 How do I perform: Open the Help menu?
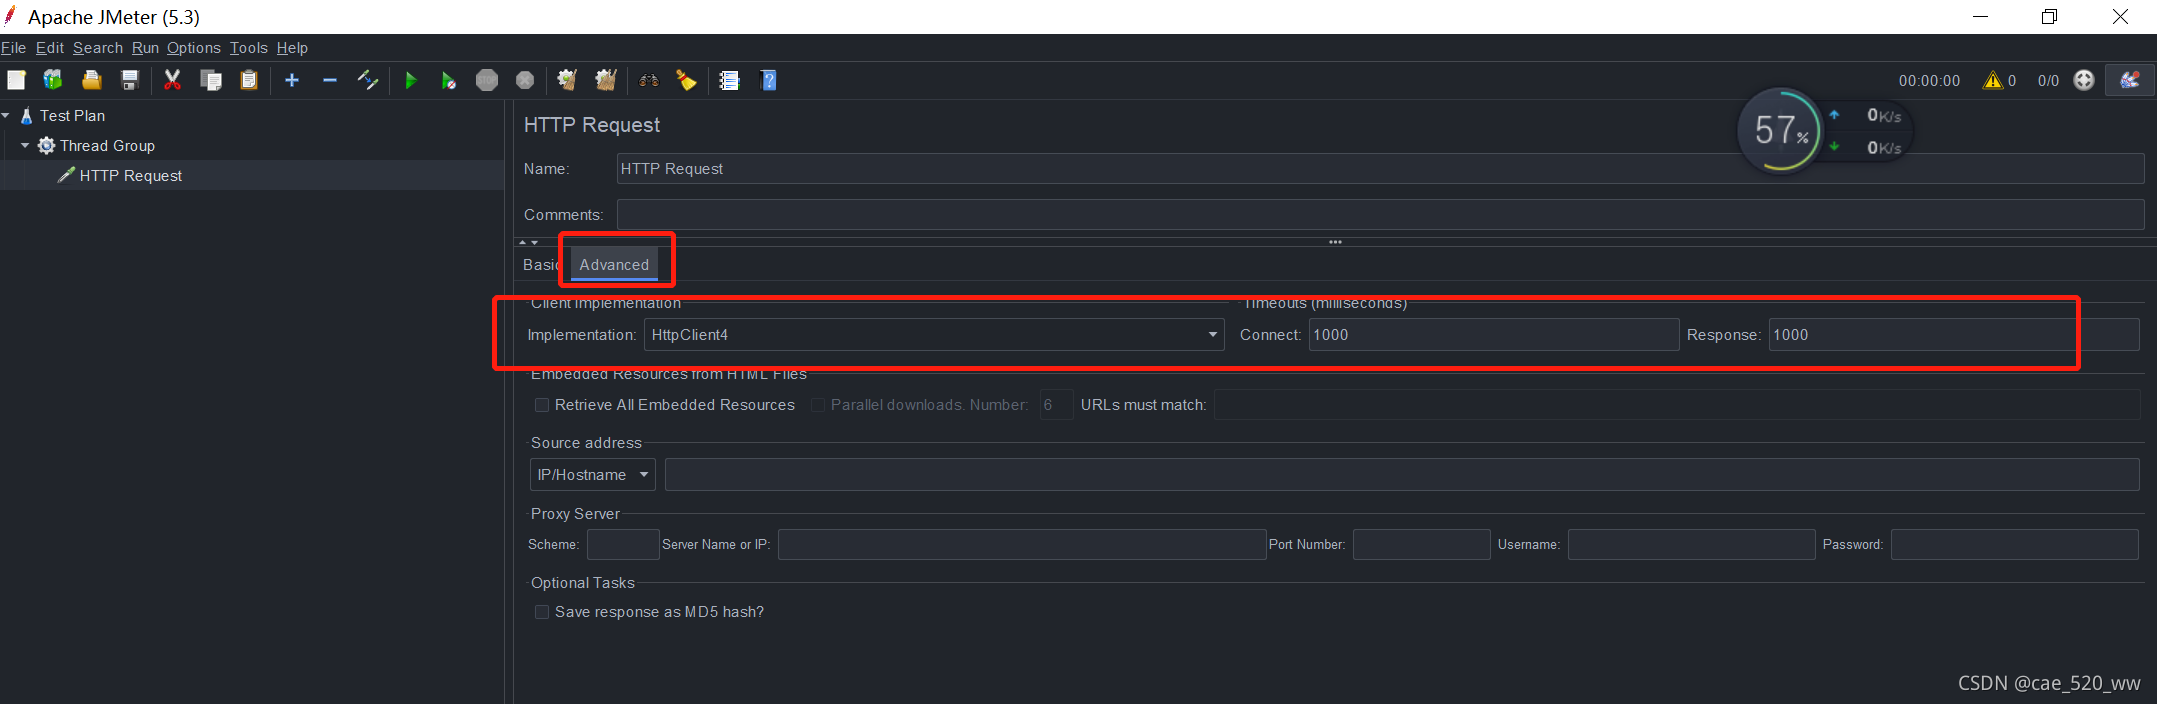point(292,48)
